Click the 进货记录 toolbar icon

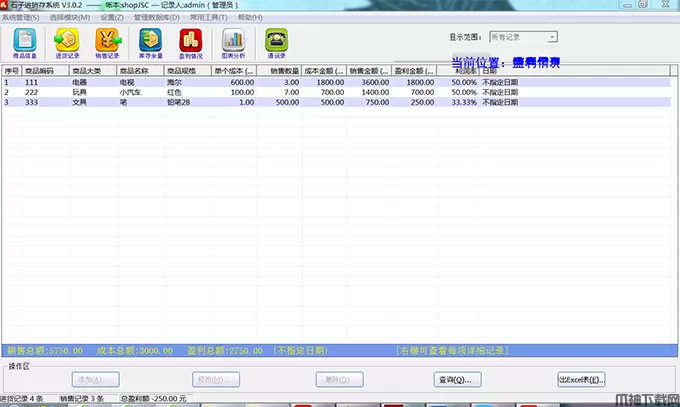click(67, 42)
